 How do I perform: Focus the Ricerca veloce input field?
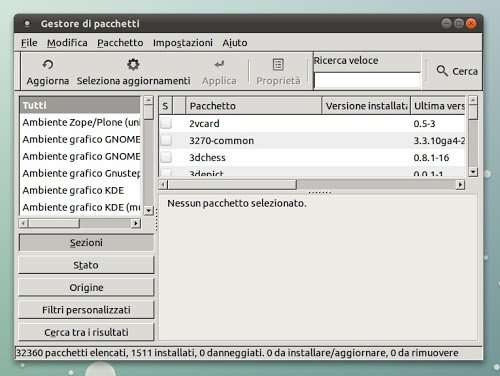(x=367, y=81)
